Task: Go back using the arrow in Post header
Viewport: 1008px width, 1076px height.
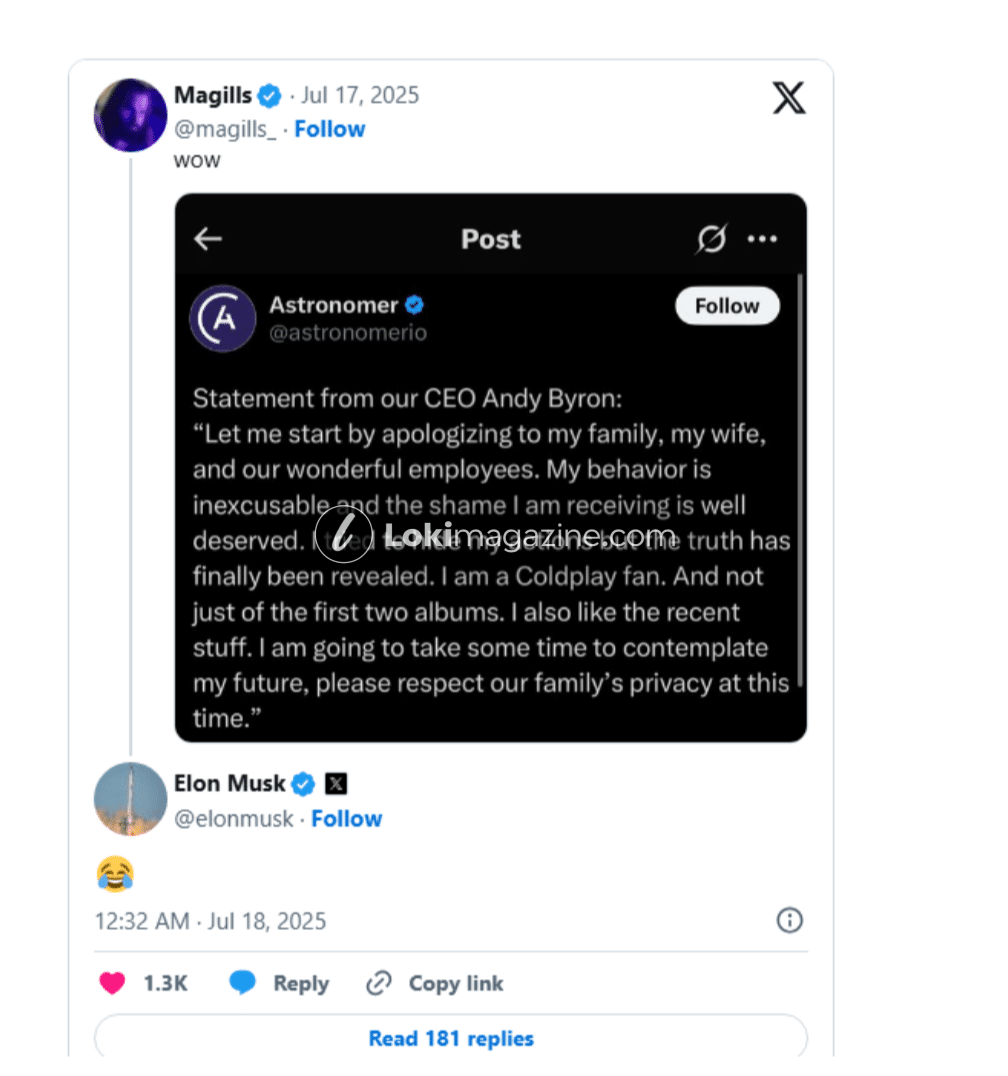Action: point(208,239)
